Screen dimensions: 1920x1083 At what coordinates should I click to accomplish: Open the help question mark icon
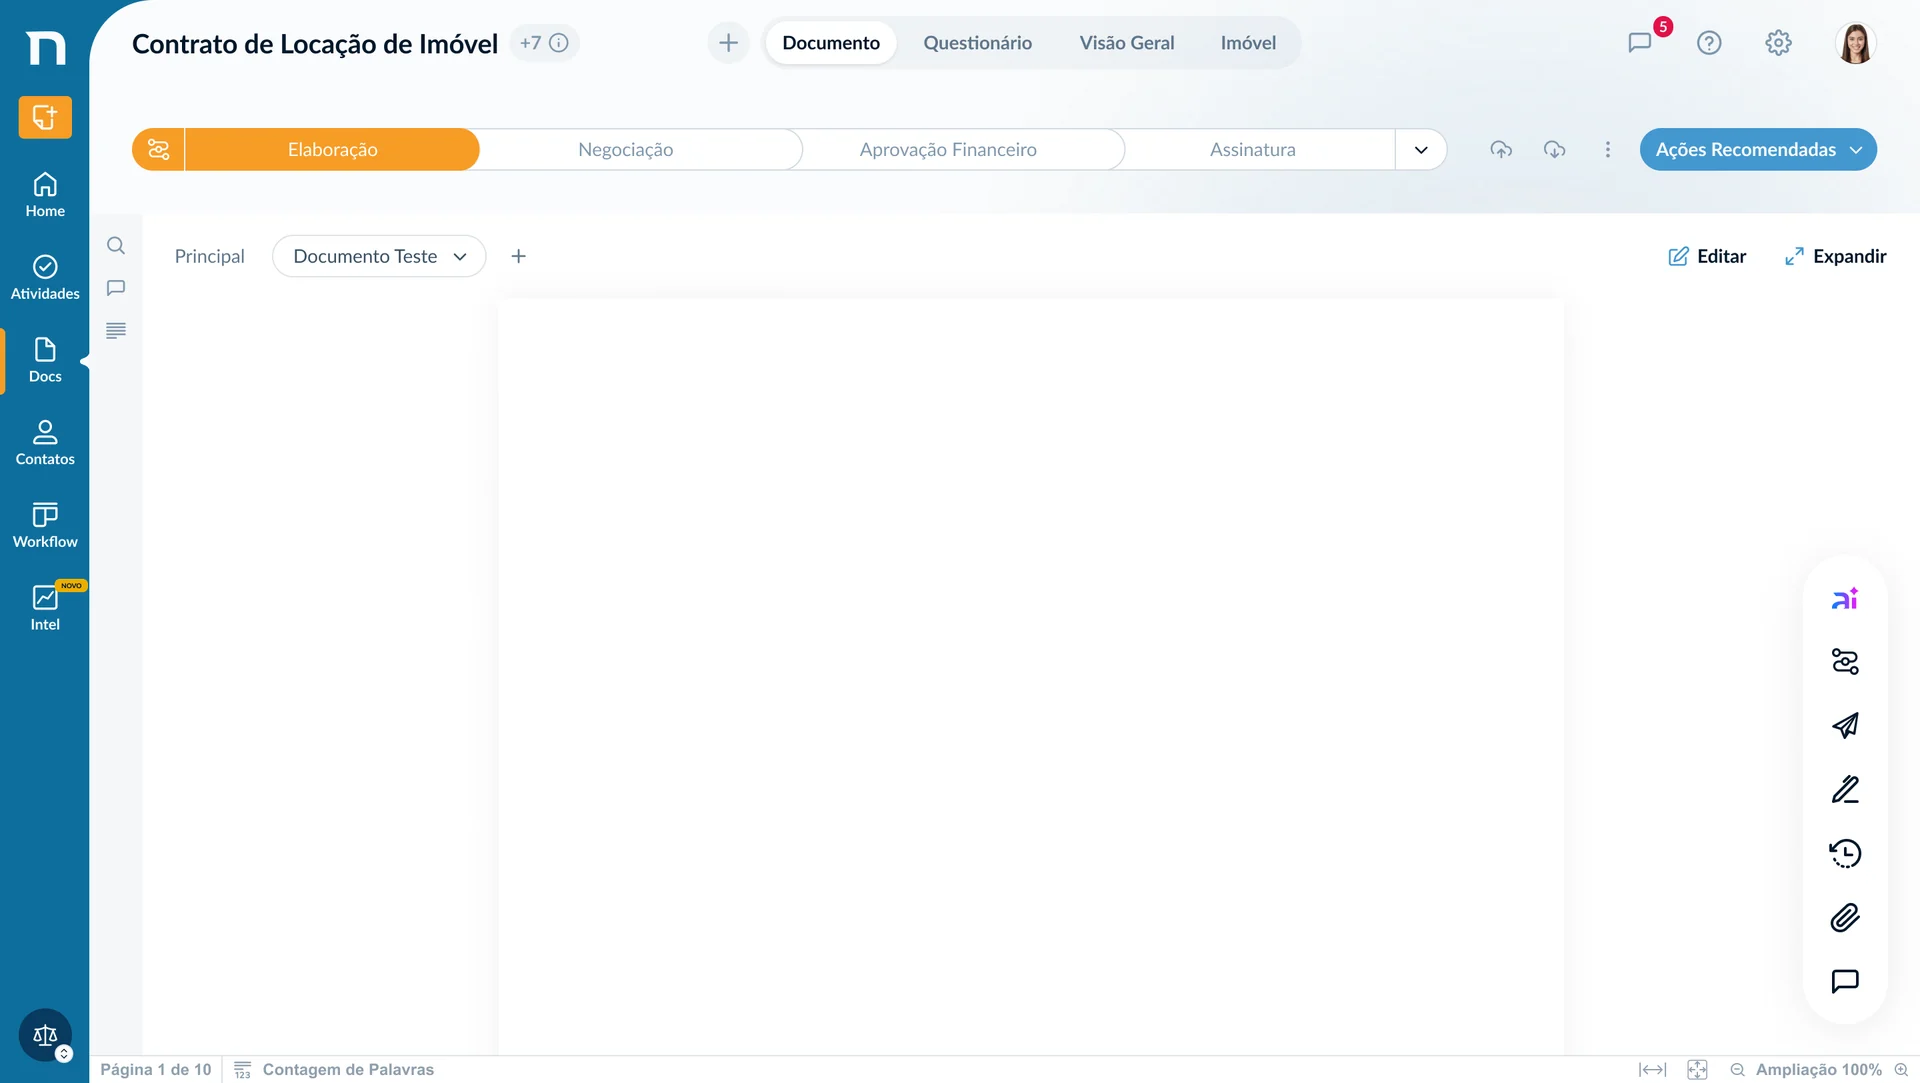pos(1709,42)
